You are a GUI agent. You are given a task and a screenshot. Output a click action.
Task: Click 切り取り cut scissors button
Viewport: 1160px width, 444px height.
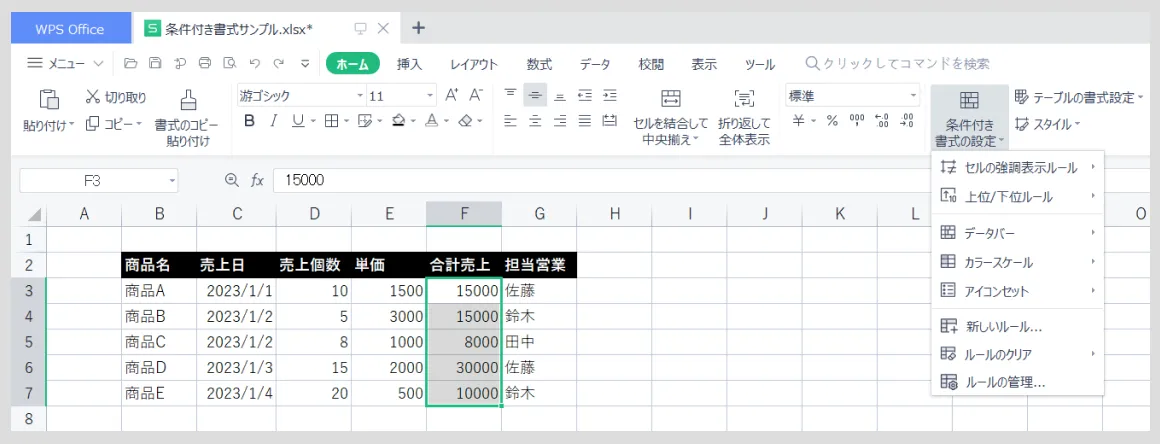pyautogui.click(x=116, y=97)
